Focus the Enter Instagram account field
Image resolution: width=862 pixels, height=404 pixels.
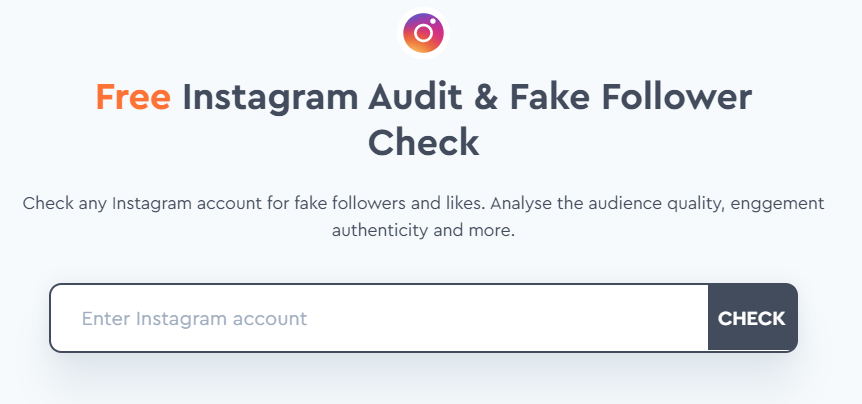tap(379, 318)
